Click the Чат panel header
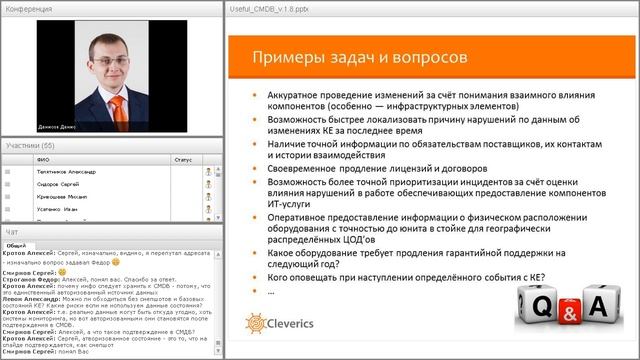This screenshot has width=640, height=360. pos(112,232)
